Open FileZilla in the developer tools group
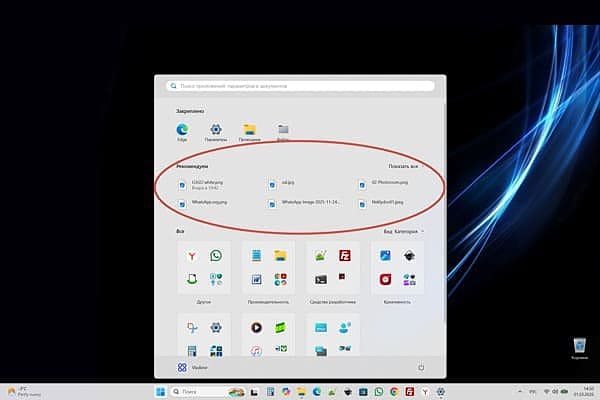600x400 pixels. tap(343, 256)
